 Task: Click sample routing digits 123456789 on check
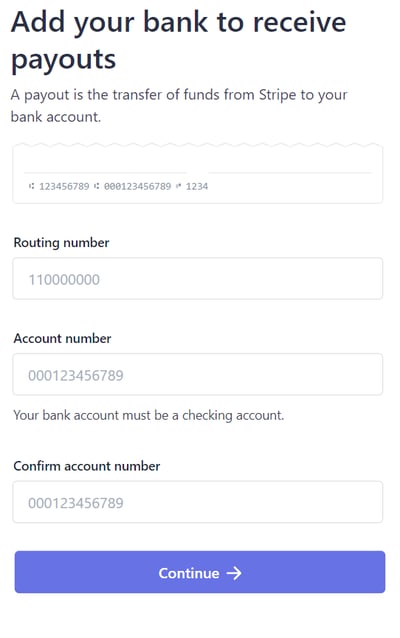(x=64, y=186)
